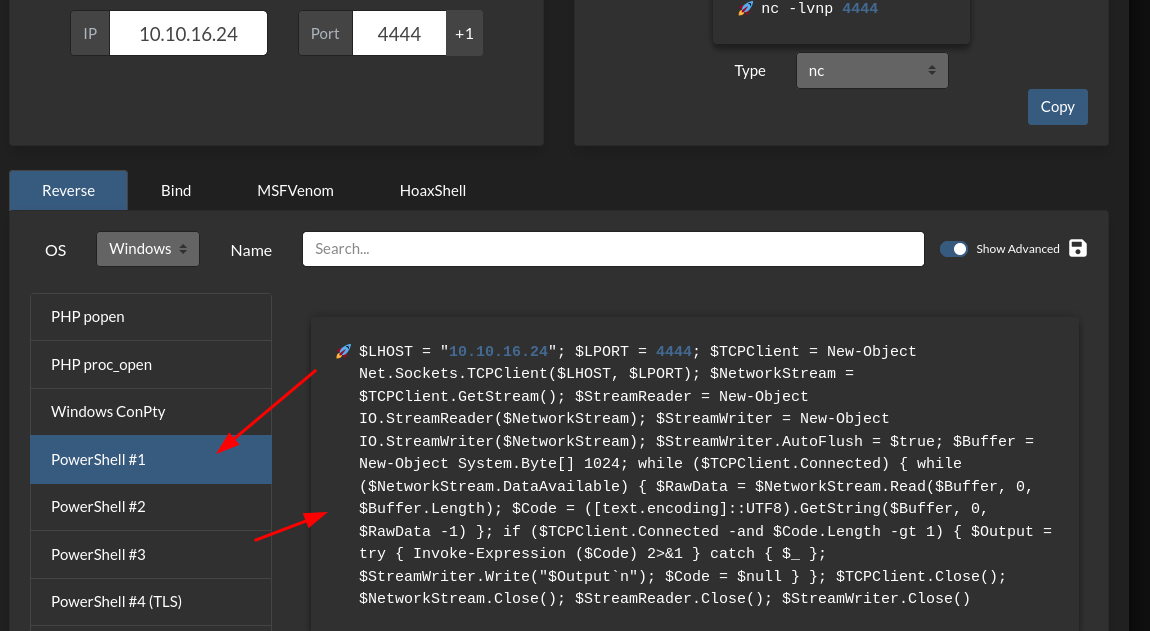Viewport: 1150px width, 631px height.
Task: Focus the Name search box
Action: 613,249
